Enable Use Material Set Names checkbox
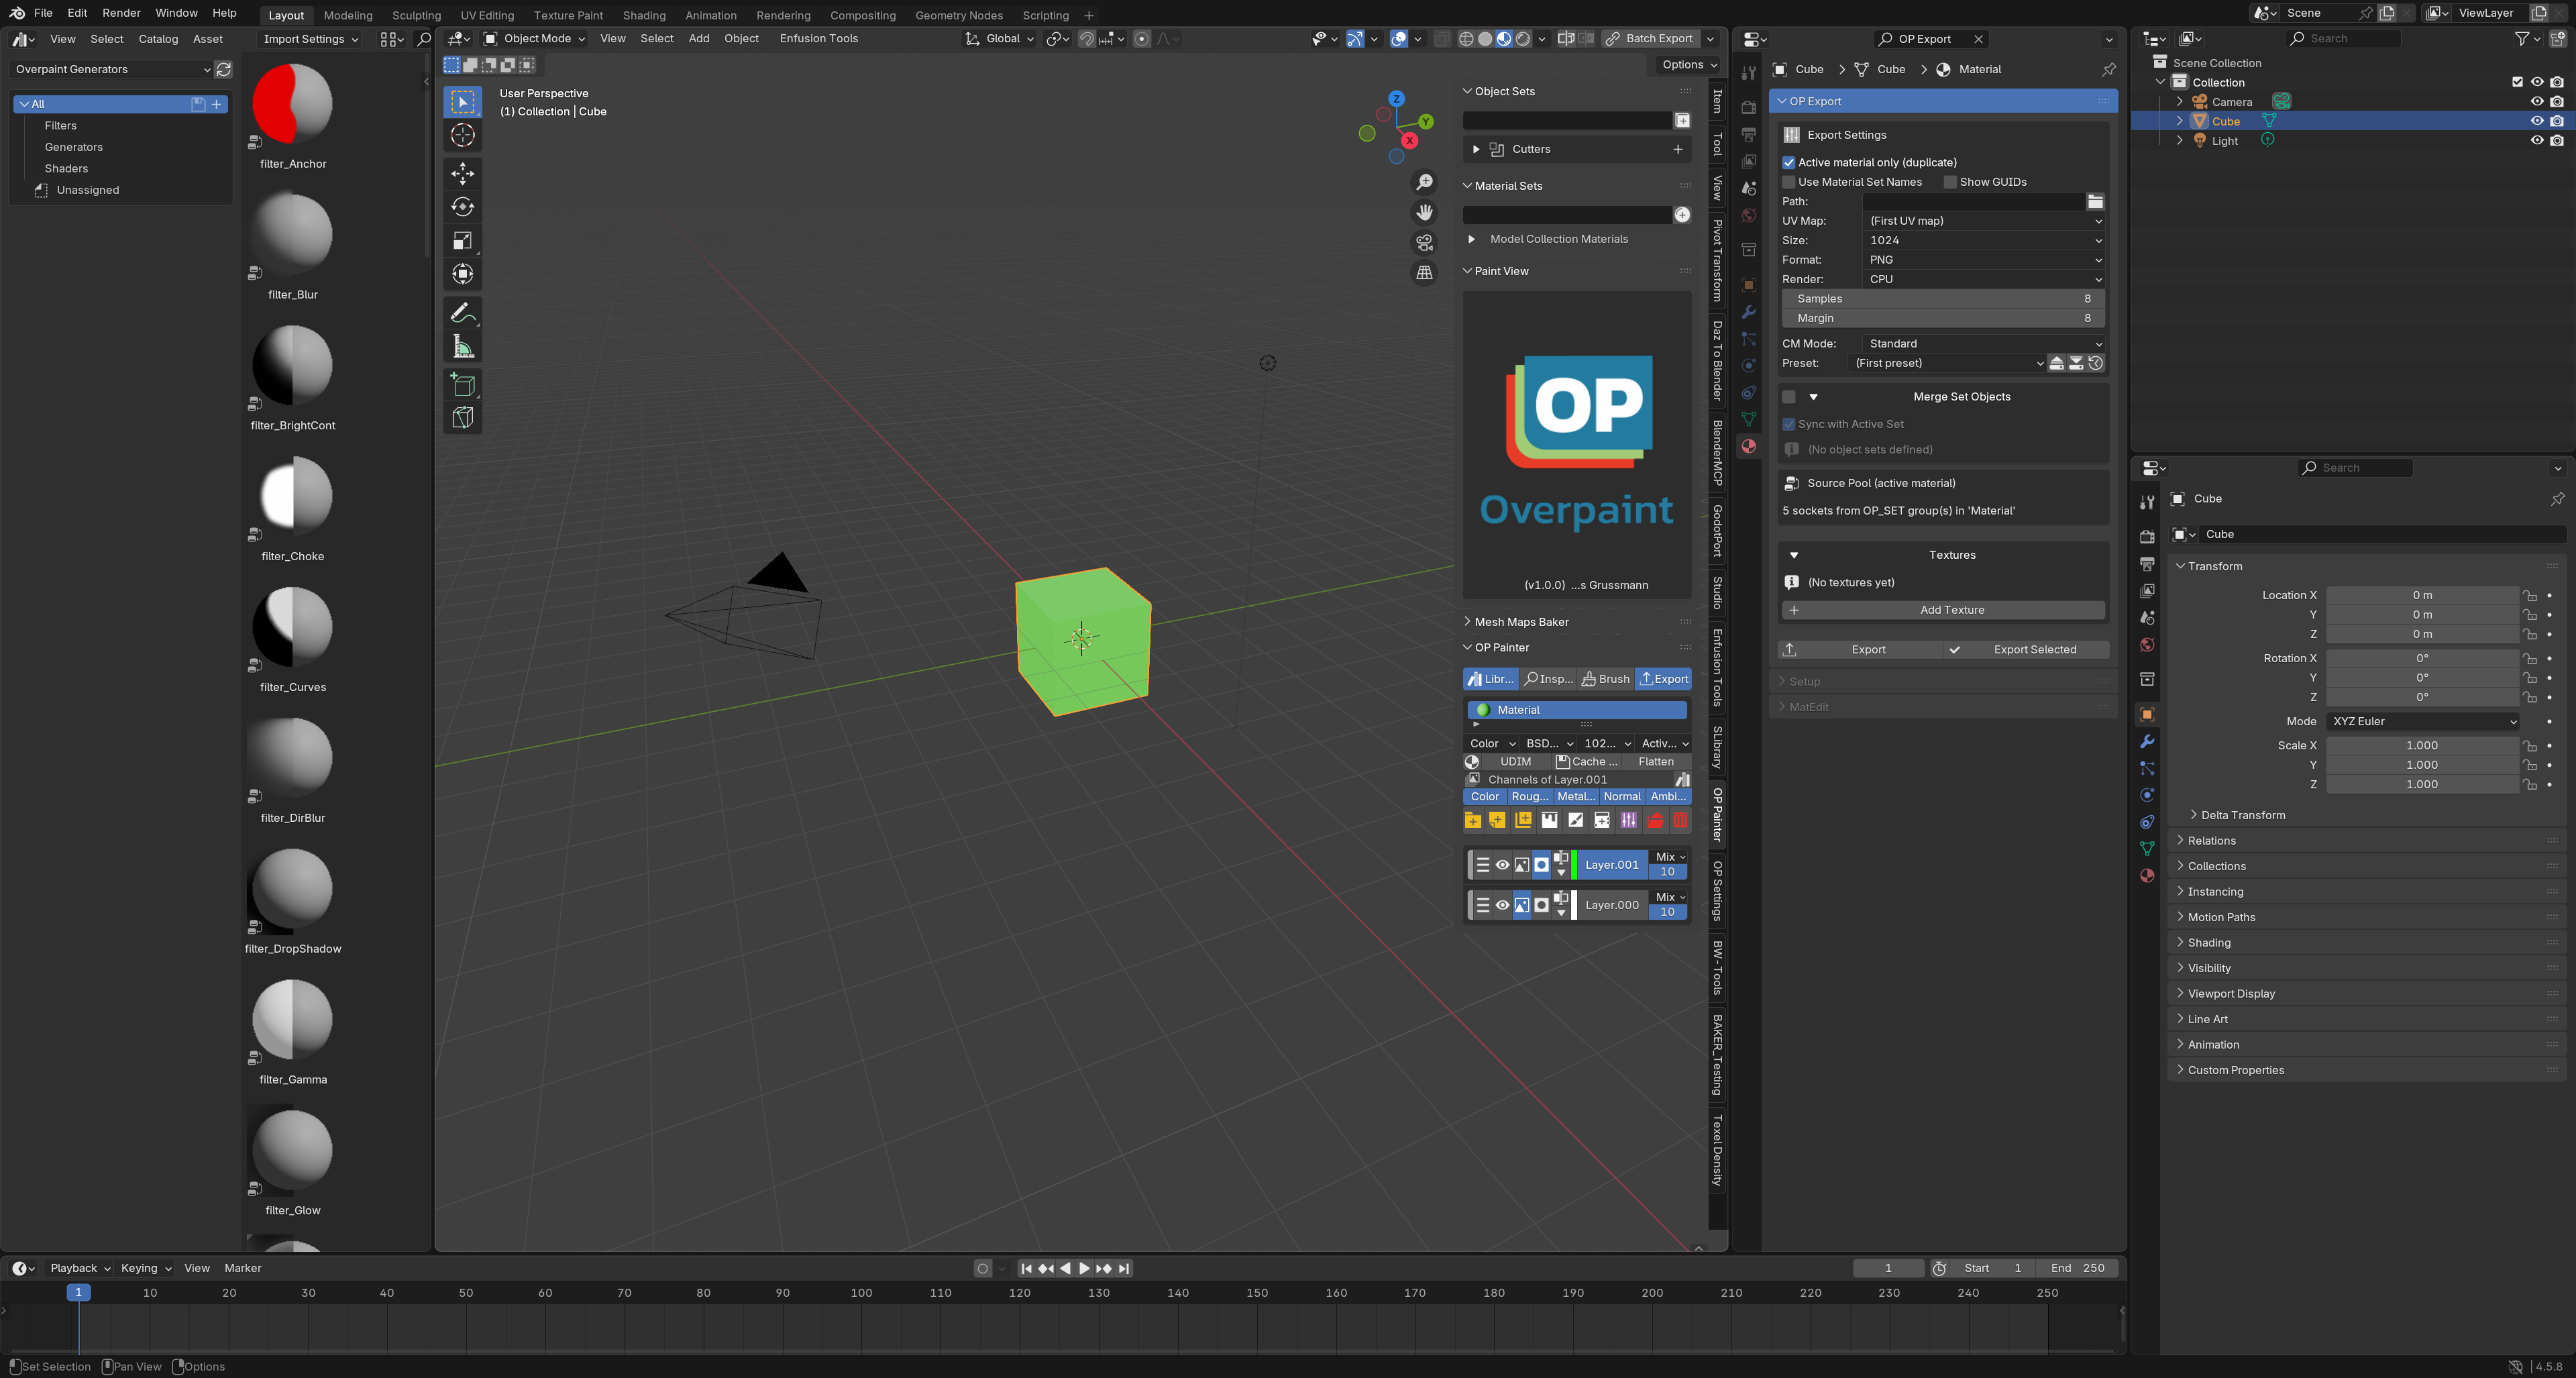The height and width of the screenshot is (1378, 2576). tap(1789, 182)
